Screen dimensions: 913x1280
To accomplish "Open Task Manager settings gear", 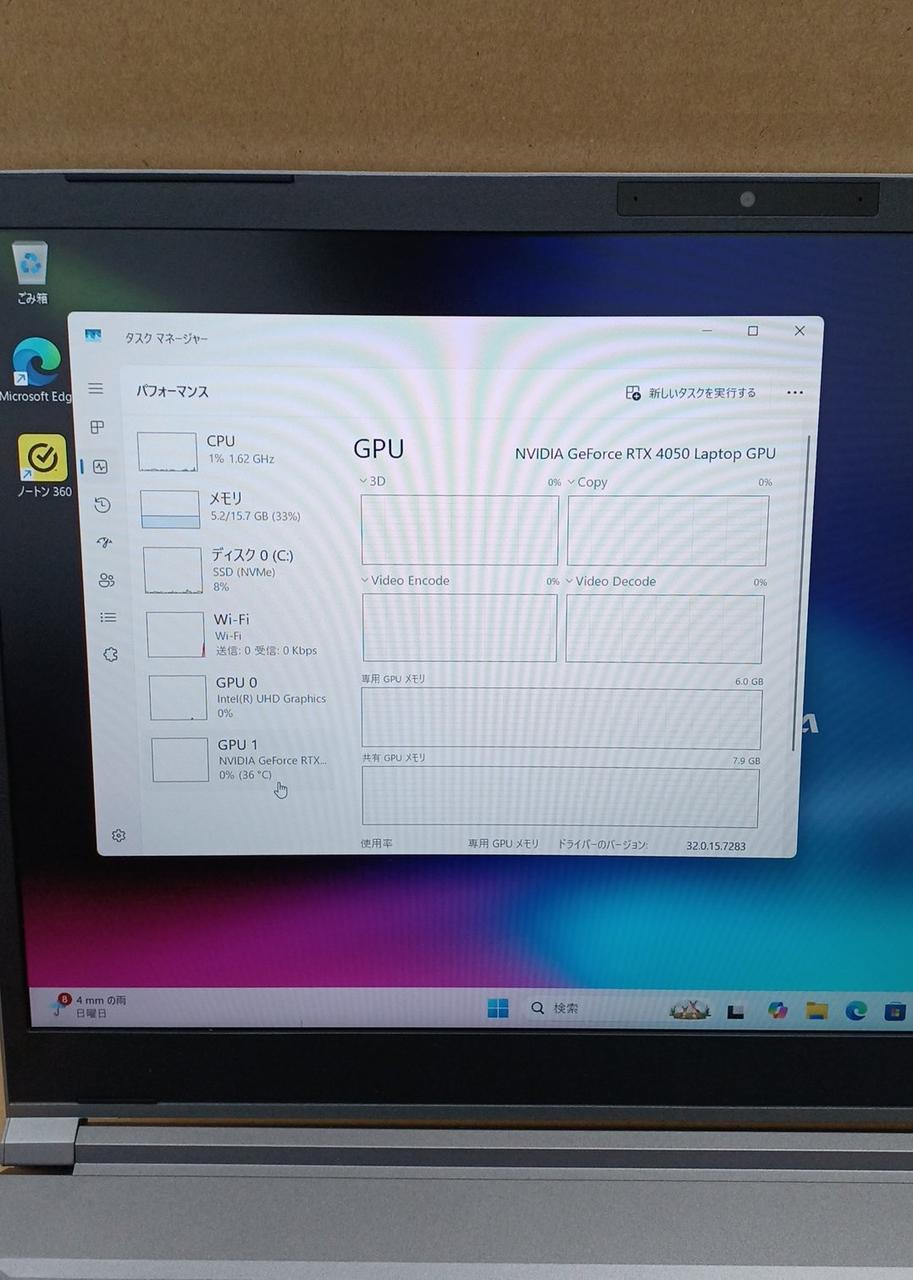I will click(118, 835).
